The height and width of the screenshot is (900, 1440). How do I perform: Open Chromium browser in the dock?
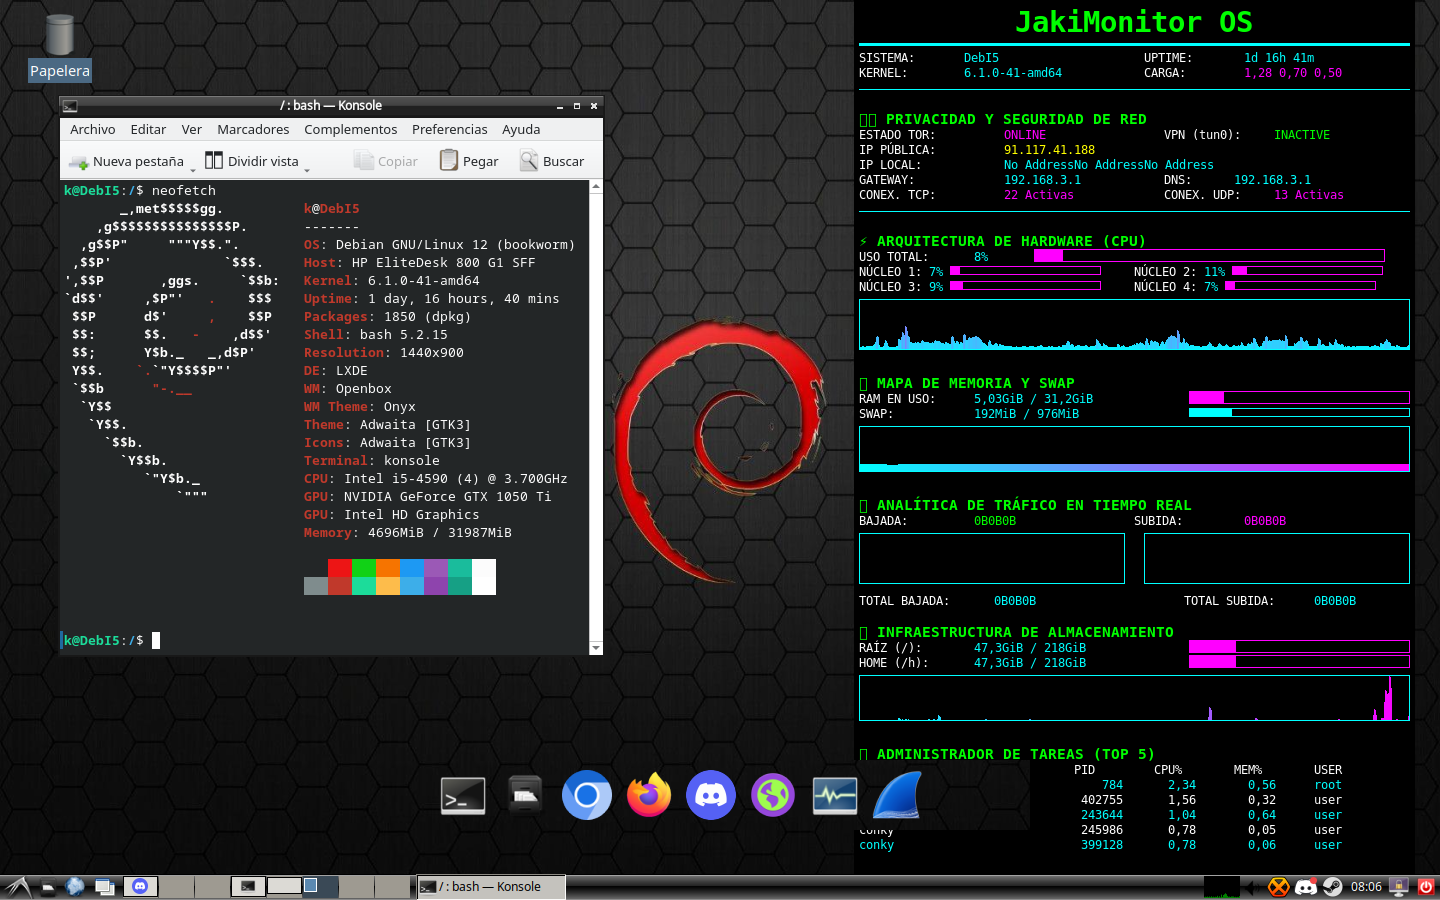click(x=587, y=796)
